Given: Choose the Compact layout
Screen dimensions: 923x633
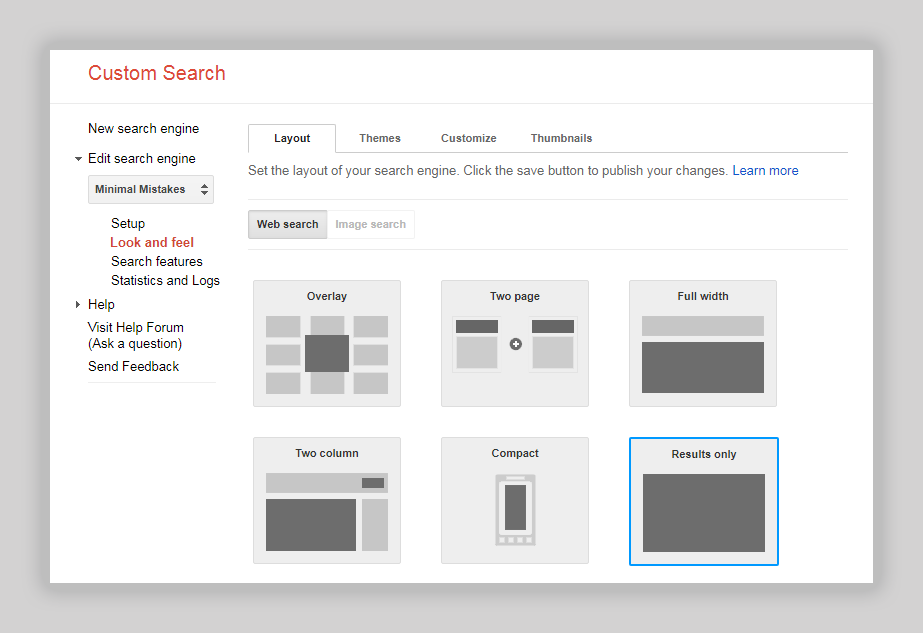Looking at the screenshot, I should click(514, 500).
